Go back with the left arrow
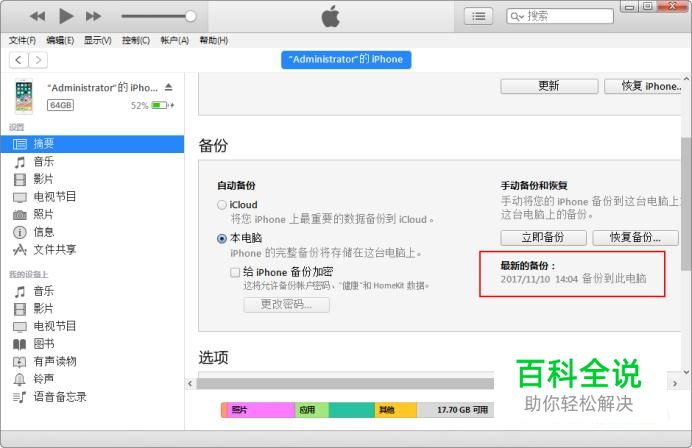The image size is (692, 448). point(19,60)
